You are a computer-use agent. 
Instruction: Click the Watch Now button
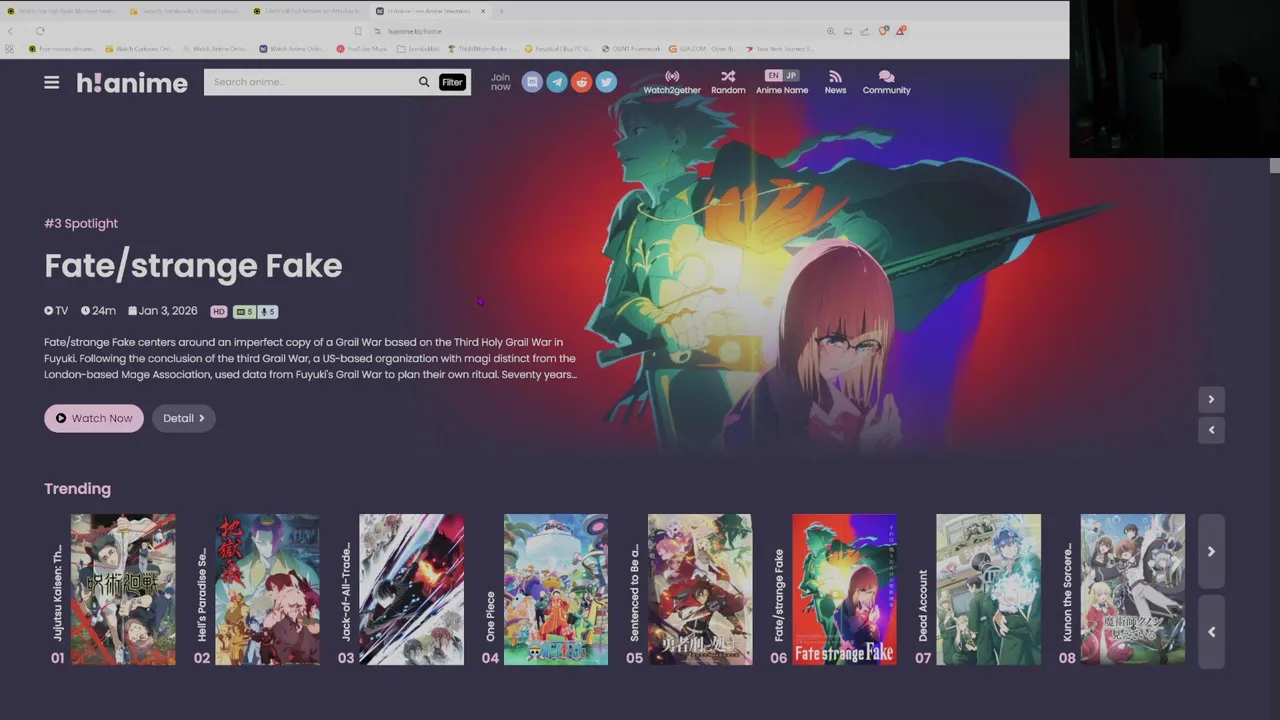[x=94, y=418]
